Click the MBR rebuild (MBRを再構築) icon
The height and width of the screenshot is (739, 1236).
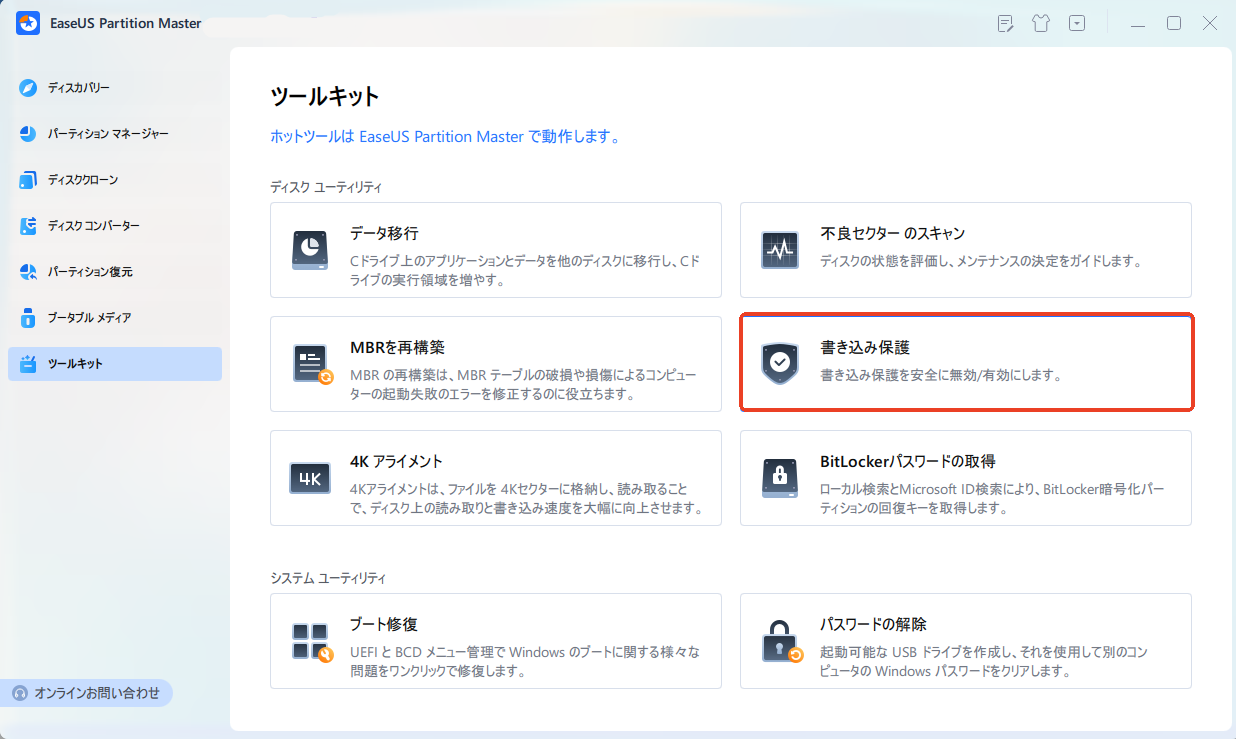311,364
